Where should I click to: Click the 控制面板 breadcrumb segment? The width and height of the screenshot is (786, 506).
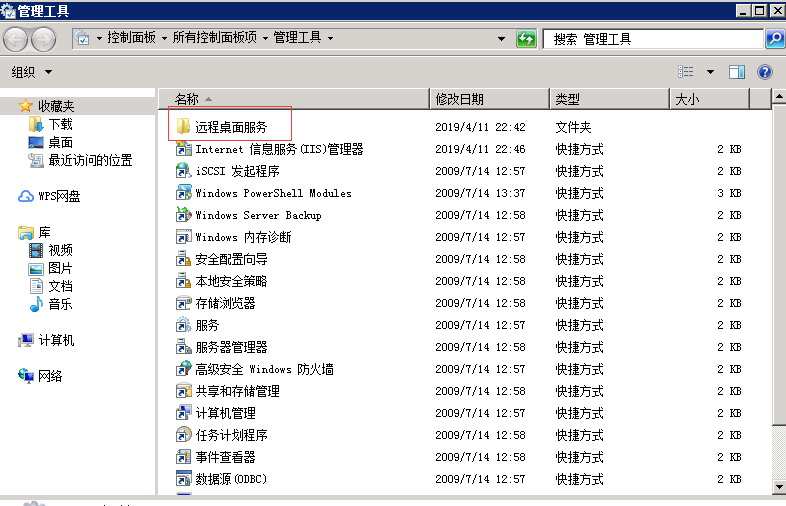[131, 38]
